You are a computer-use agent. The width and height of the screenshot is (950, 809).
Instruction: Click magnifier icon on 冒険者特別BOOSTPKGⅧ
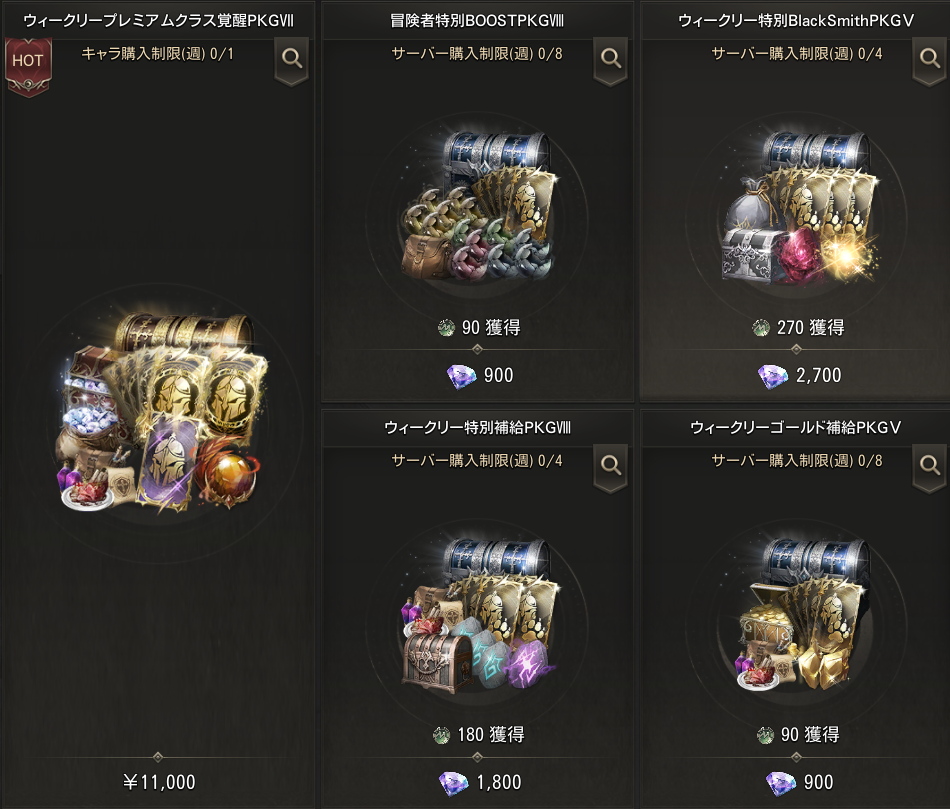click(611, 60)
